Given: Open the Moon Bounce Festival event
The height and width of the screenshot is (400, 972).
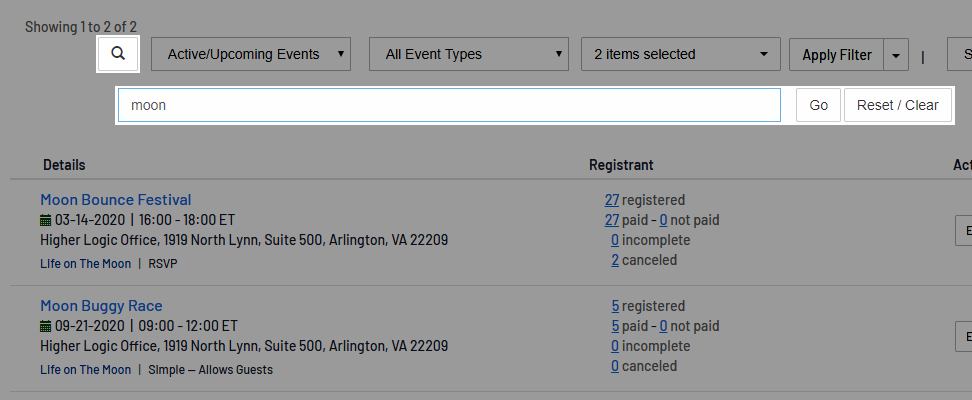Looking at the screenshot, I should pyautogui.click(x=116, y=200).
